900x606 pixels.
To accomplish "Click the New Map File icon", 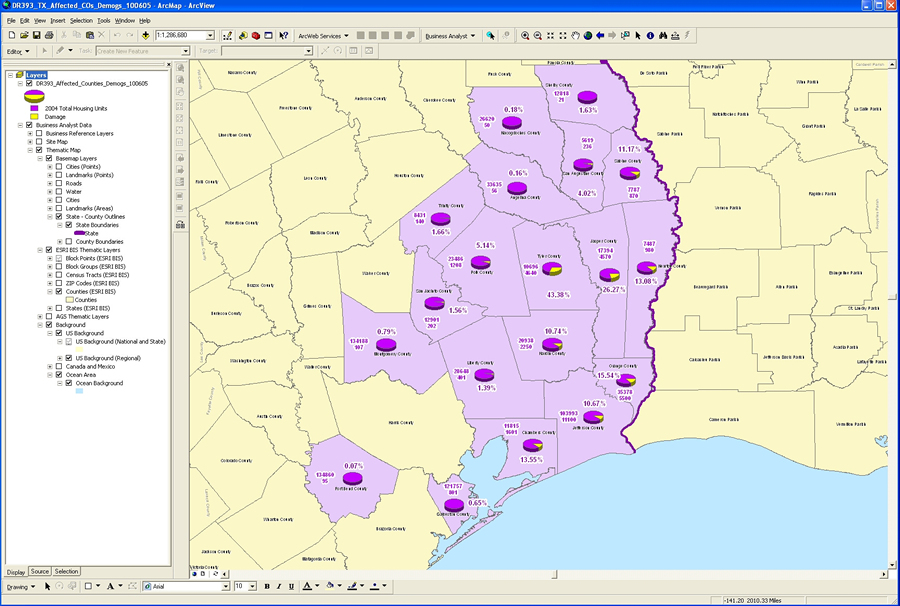I will 12,36.
